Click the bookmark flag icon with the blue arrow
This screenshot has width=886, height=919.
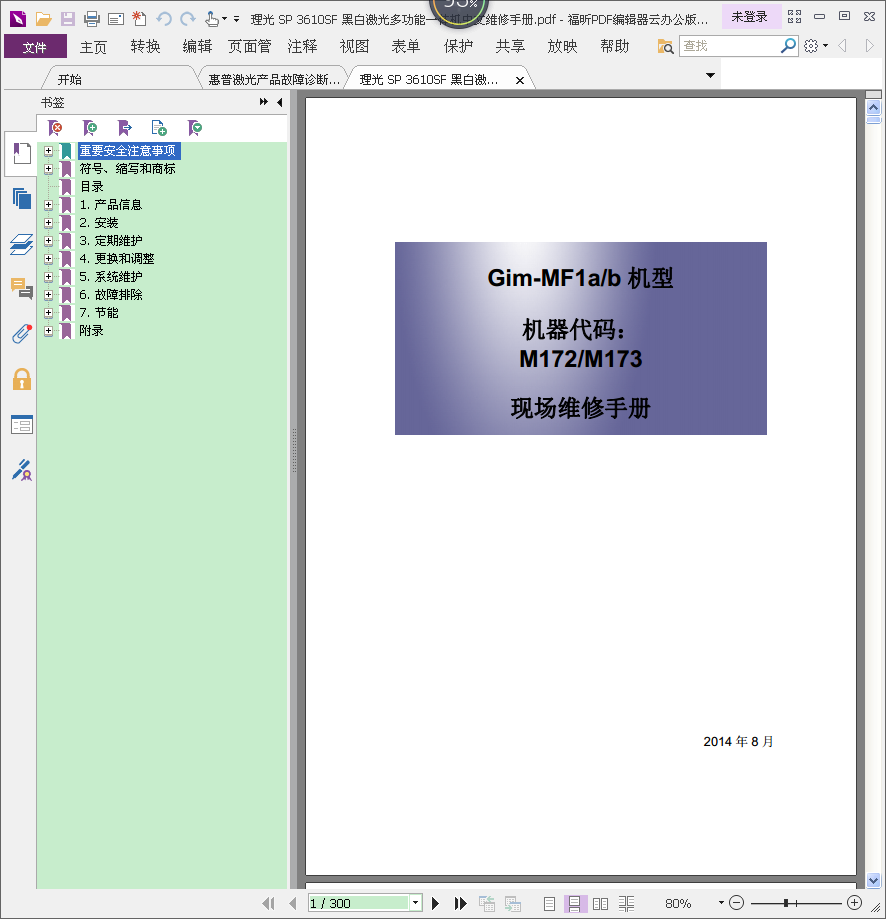click(124, 128)
